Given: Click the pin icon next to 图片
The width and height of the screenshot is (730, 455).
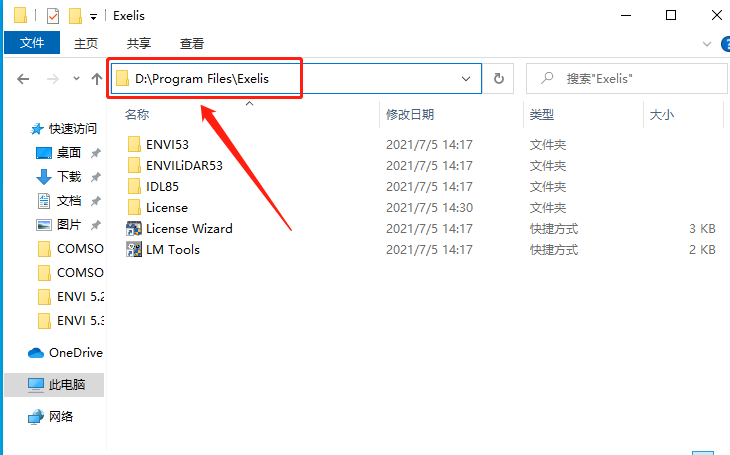Looking at the screenshot, I should [x=95, y=225].
